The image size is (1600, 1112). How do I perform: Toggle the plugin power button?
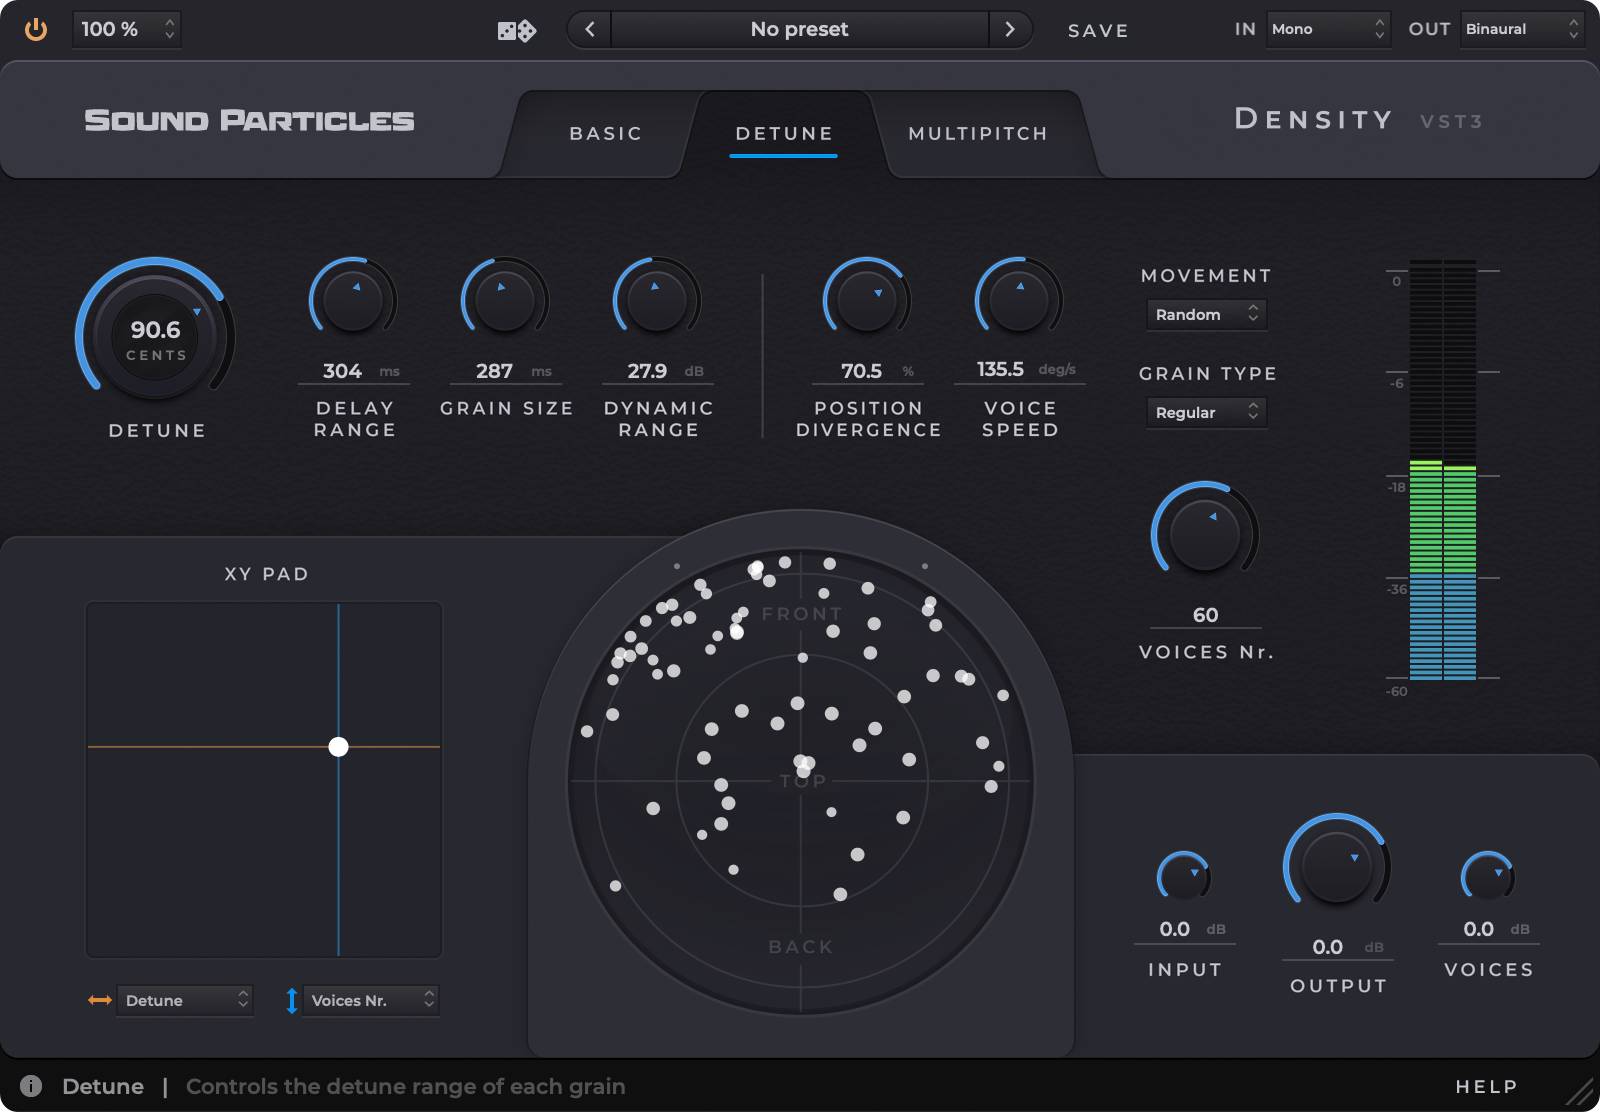pyautogui.click(x=36, y=29)
